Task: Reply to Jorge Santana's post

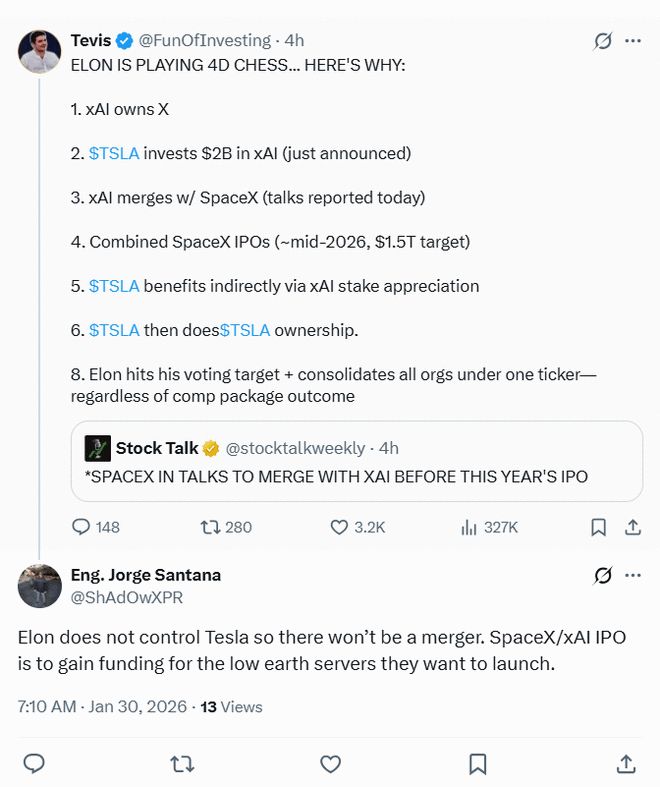Action: (34, 764)
